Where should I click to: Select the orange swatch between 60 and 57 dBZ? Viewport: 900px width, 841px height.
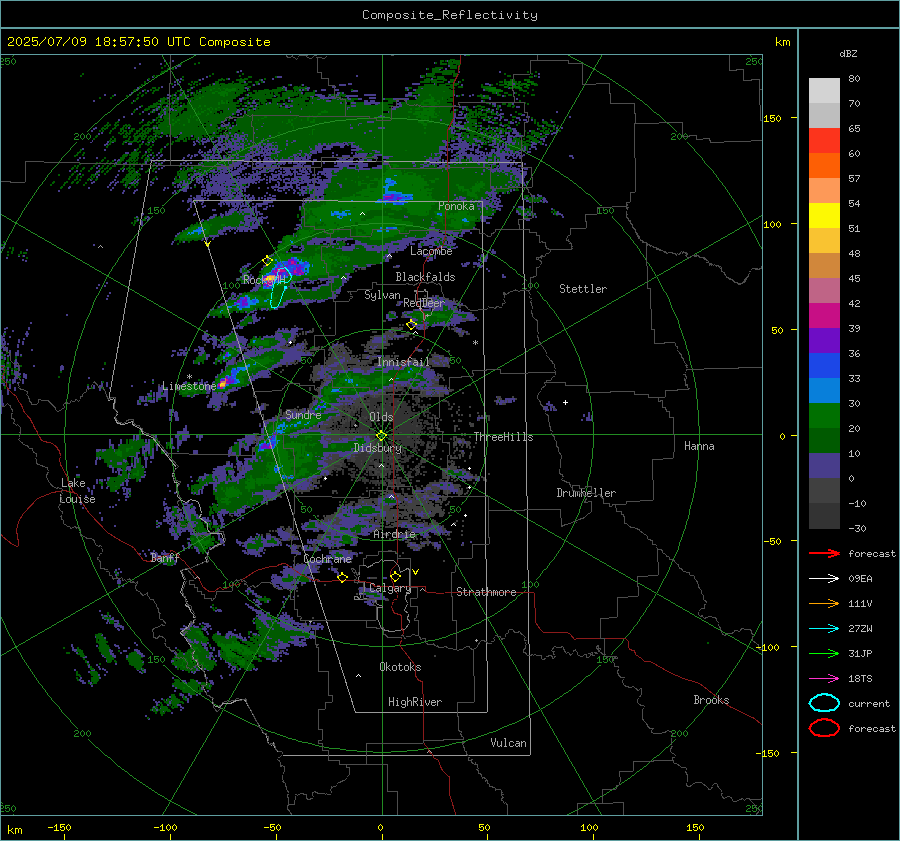[x=824, y=166]
